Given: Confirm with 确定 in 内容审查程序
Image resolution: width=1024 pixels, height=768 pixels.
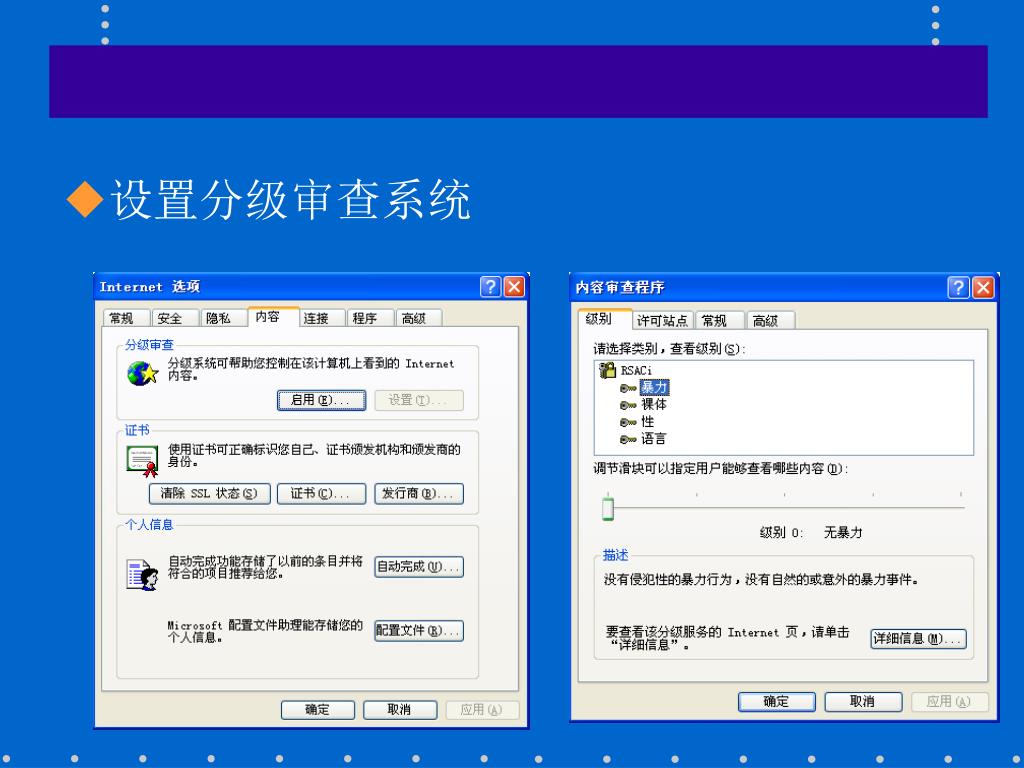Looking at the screenshot, I should point(776,702).
